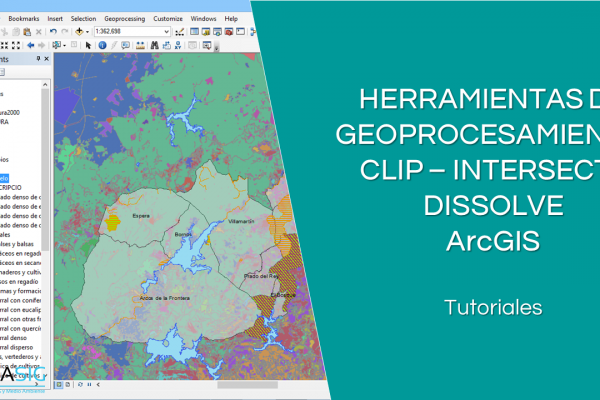
Task: Pin the Table of Contents panel
Action: (x=38, y=59)
